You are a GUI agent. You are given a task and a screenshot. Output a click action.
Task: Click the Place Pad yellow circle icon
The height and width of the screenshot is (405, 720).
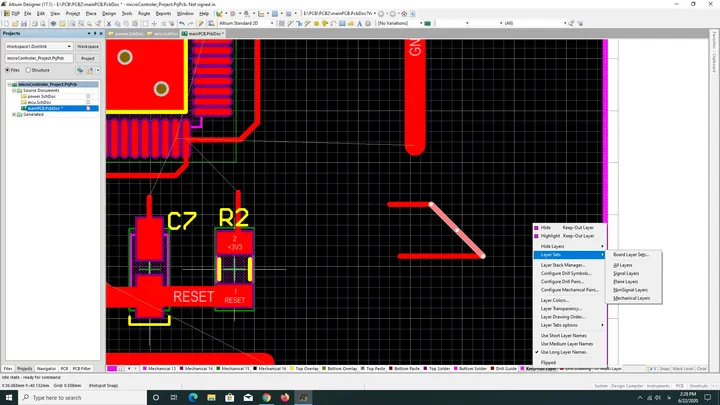click(316, 23)
